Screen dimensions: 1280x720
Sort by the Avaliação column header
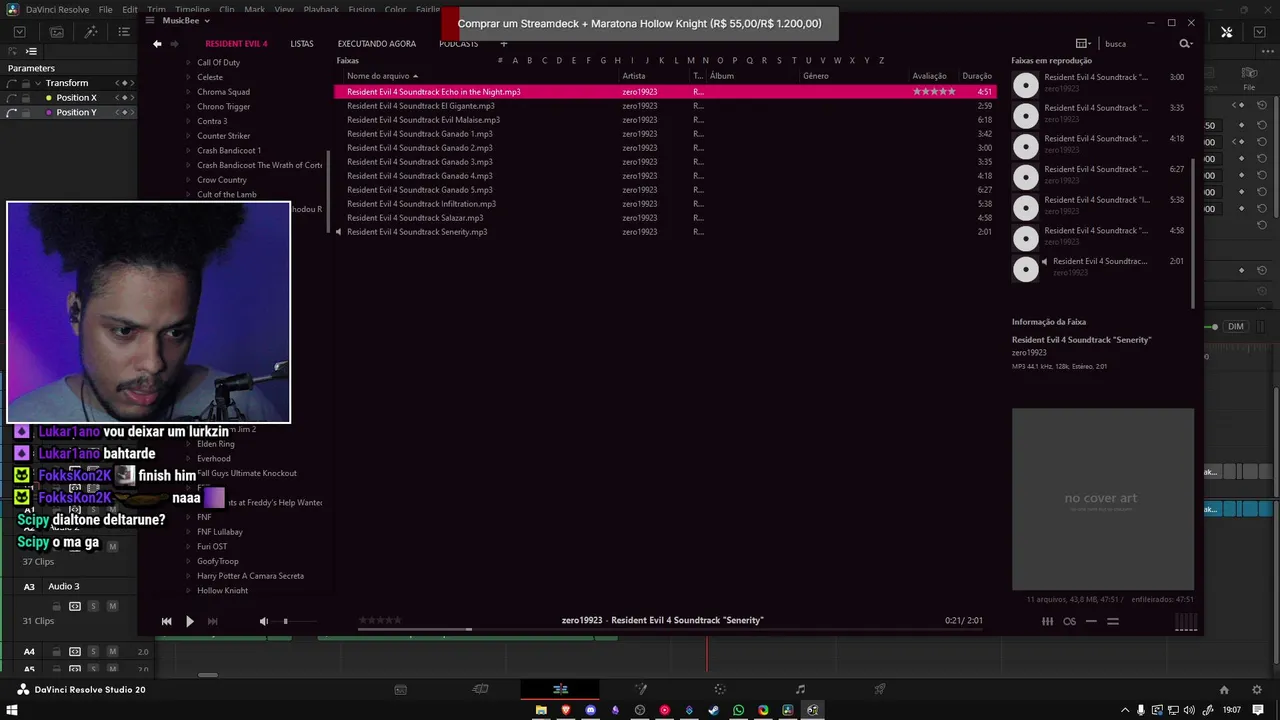[930, 76]
